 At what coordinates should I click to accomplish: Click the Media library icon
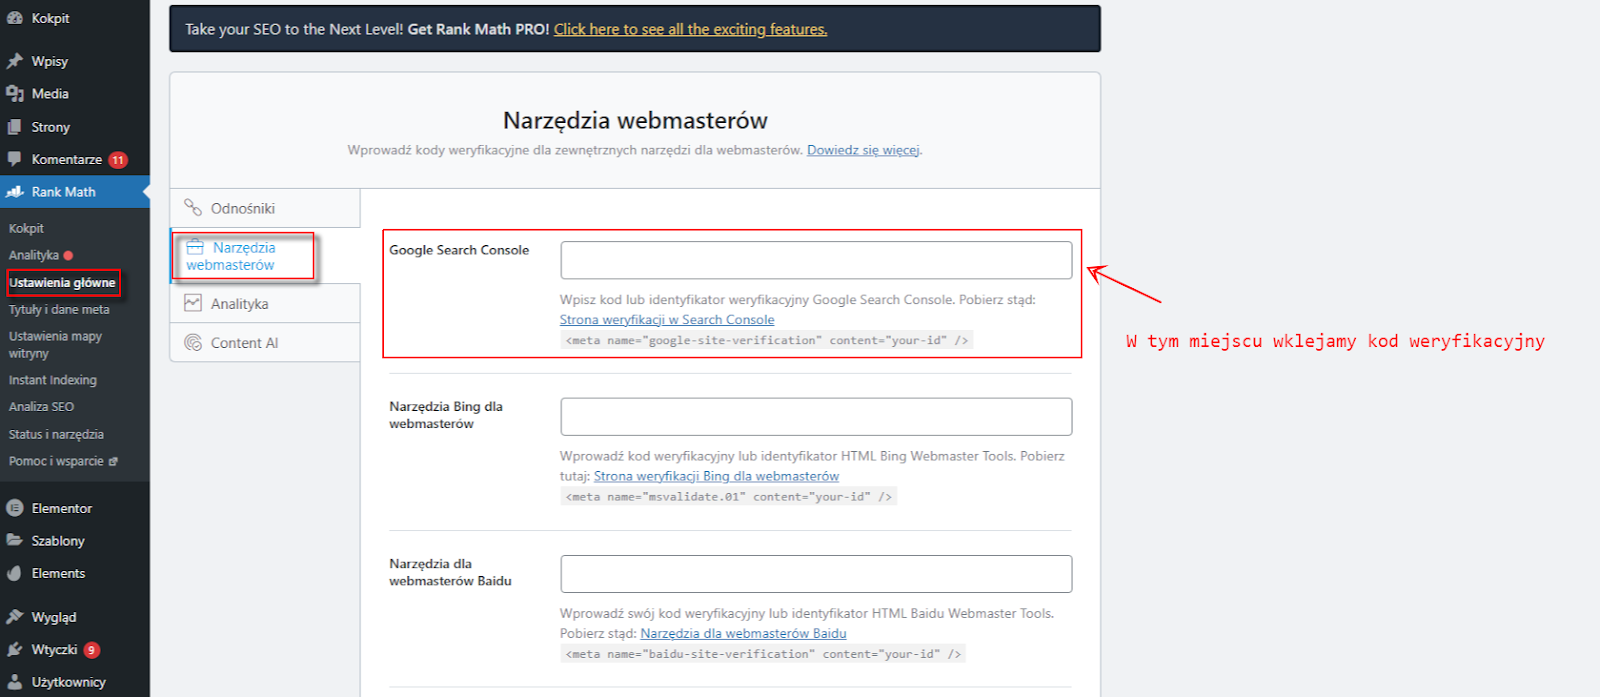coord(14,94)
